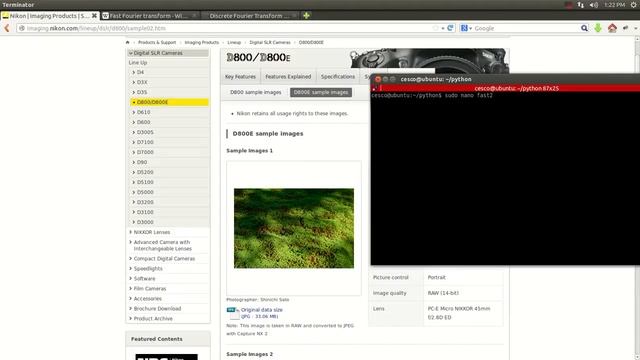Open Product Archive in sidebar

point(153,319)
